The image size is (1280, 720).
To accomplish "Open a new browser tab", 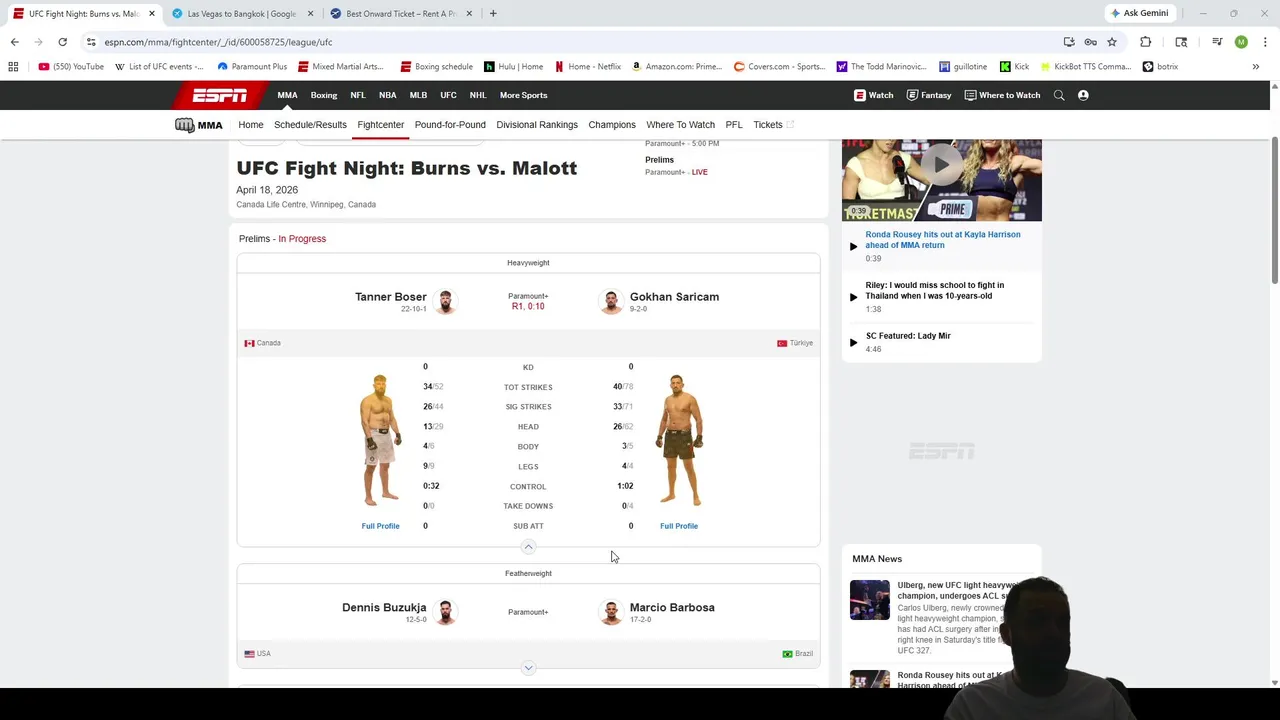I will point(493,14).
